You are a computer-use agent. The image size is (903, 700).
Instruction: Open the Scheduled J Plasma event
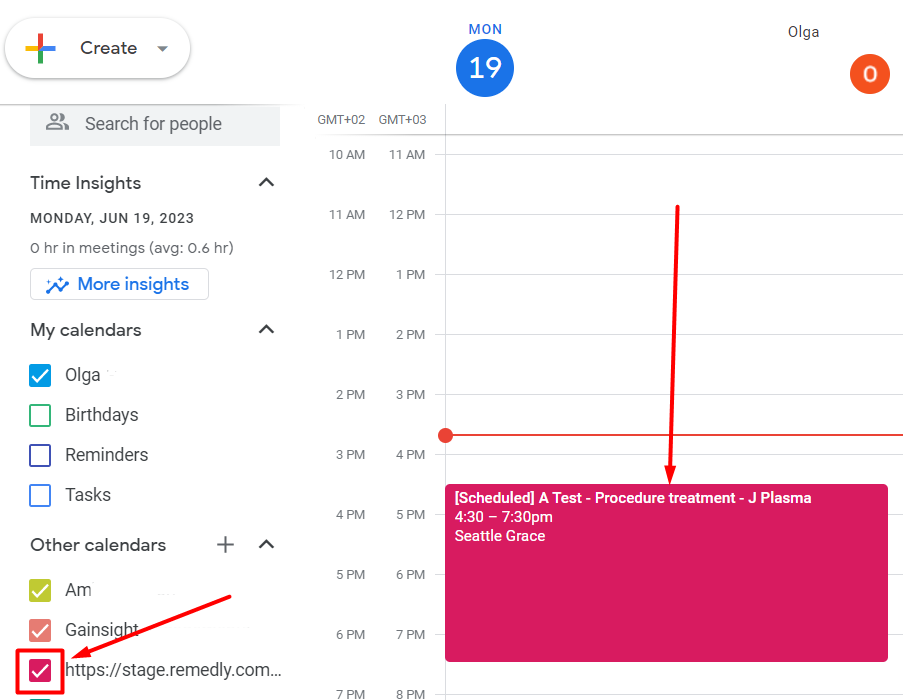coord(666,573)
